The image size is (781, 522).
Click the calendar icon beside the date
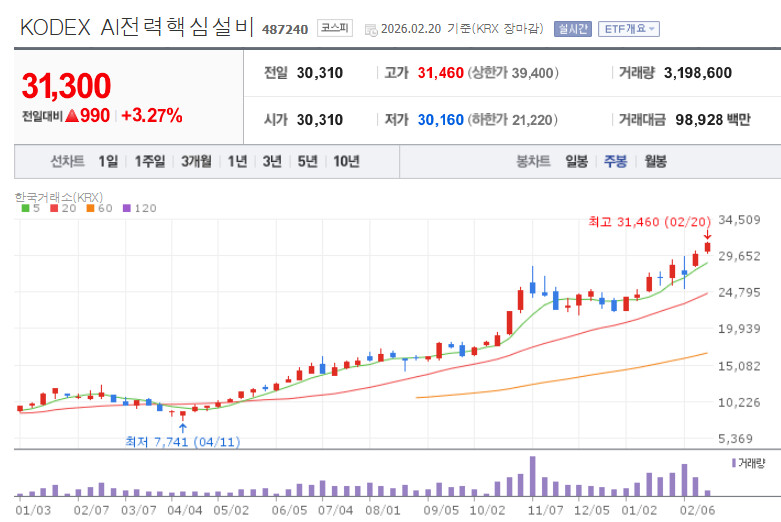pos(371,30)
